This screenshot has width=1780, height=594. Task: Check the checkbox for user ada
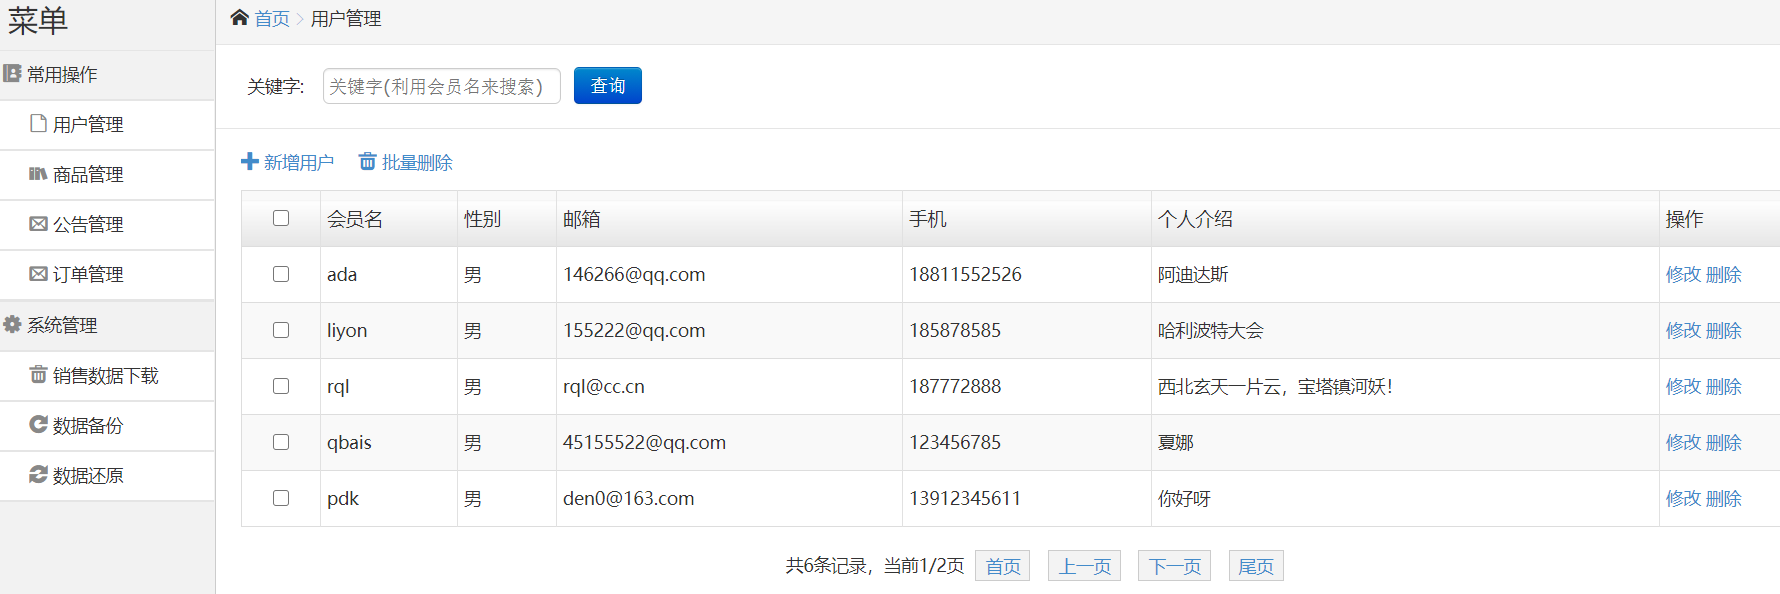pyautogui.click(x=281, y=274)
